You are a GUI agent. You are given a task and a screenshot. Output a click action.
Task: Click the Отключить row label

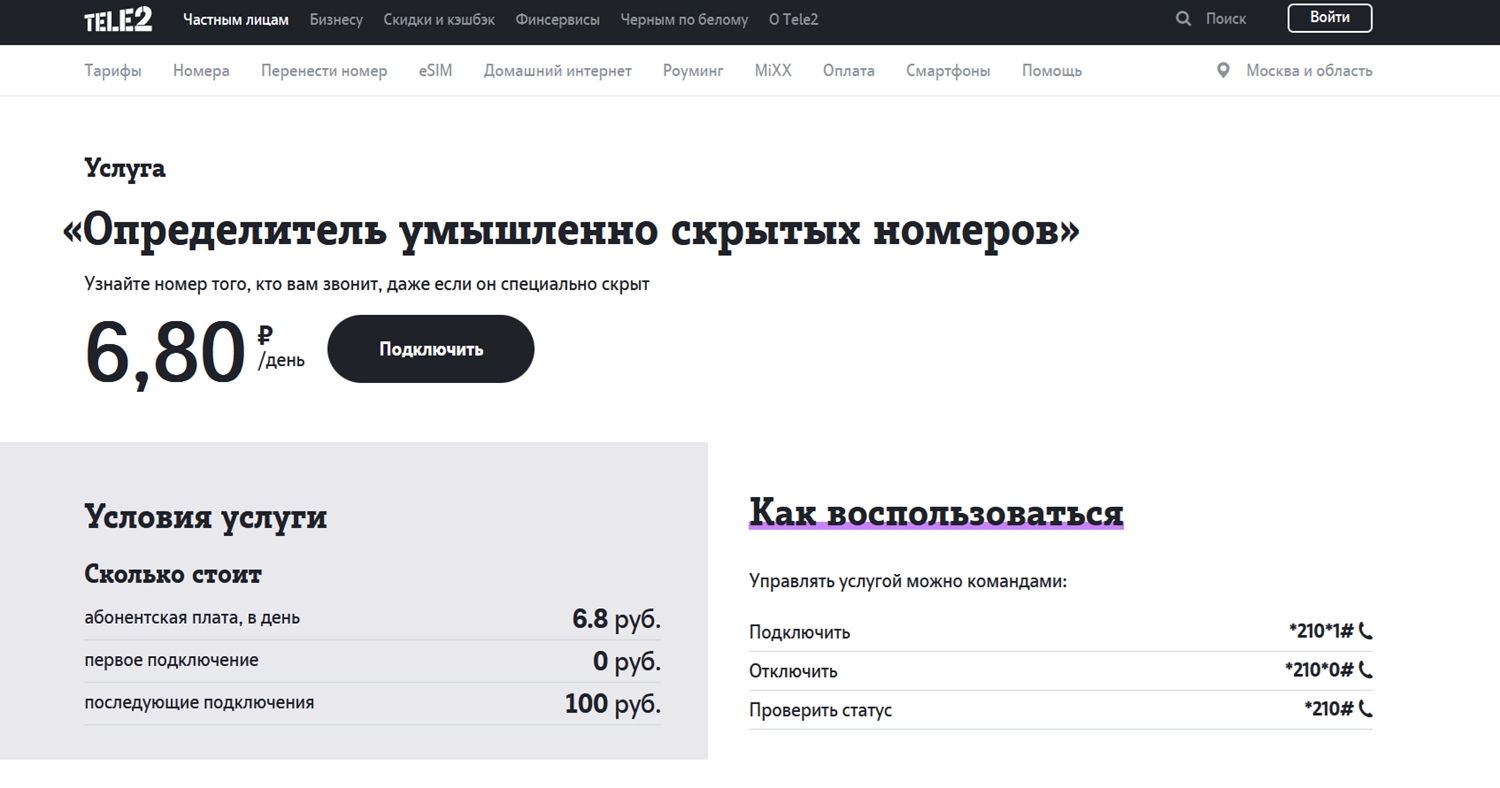click(793, 671)
